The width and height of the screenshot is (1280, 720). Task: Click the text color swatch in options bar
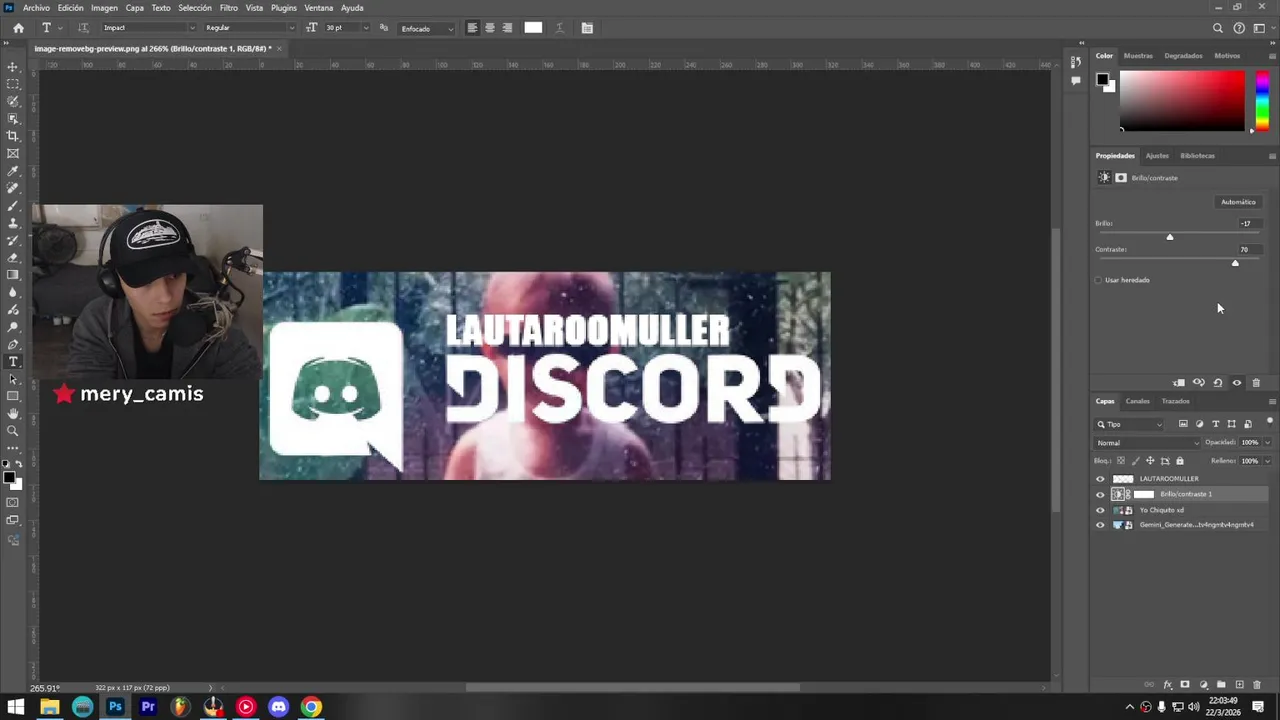(x=533, y=28)
